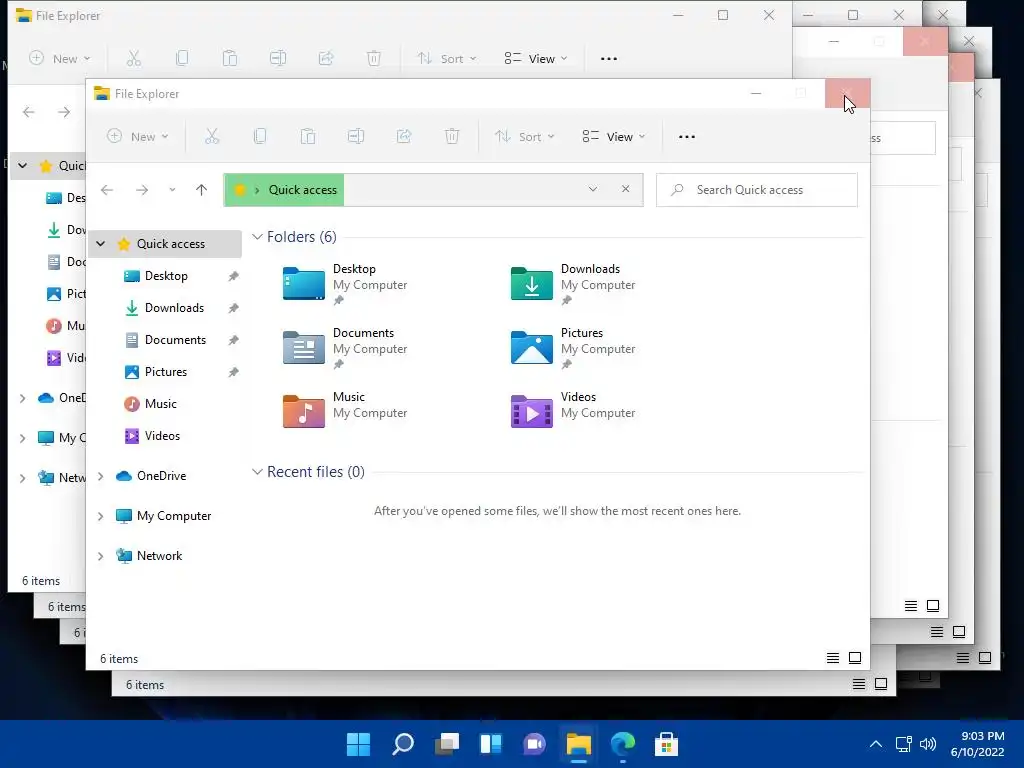Click the Rename icon in the front window toolbar
This screenshot has height=768, width=1024.
[x=356, y=136]
